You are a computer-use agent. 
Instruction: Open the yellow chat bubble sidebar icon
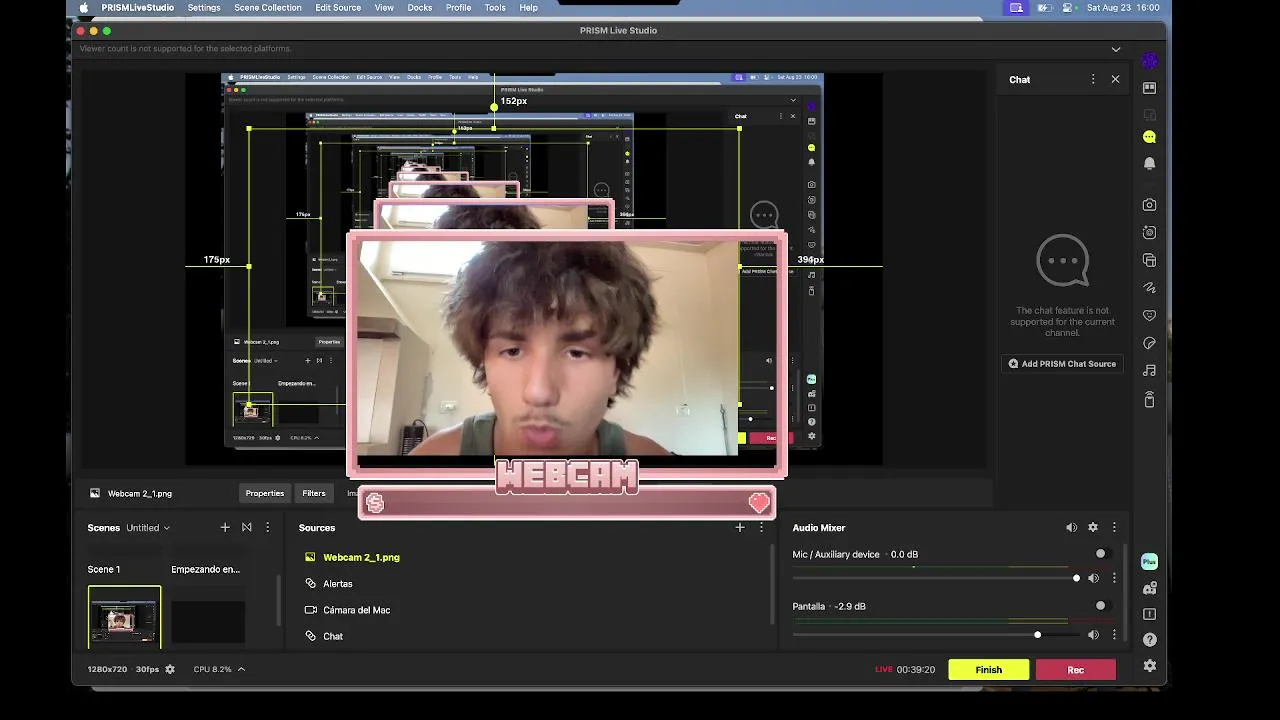pyautogui.click(x=1149, y=137)
